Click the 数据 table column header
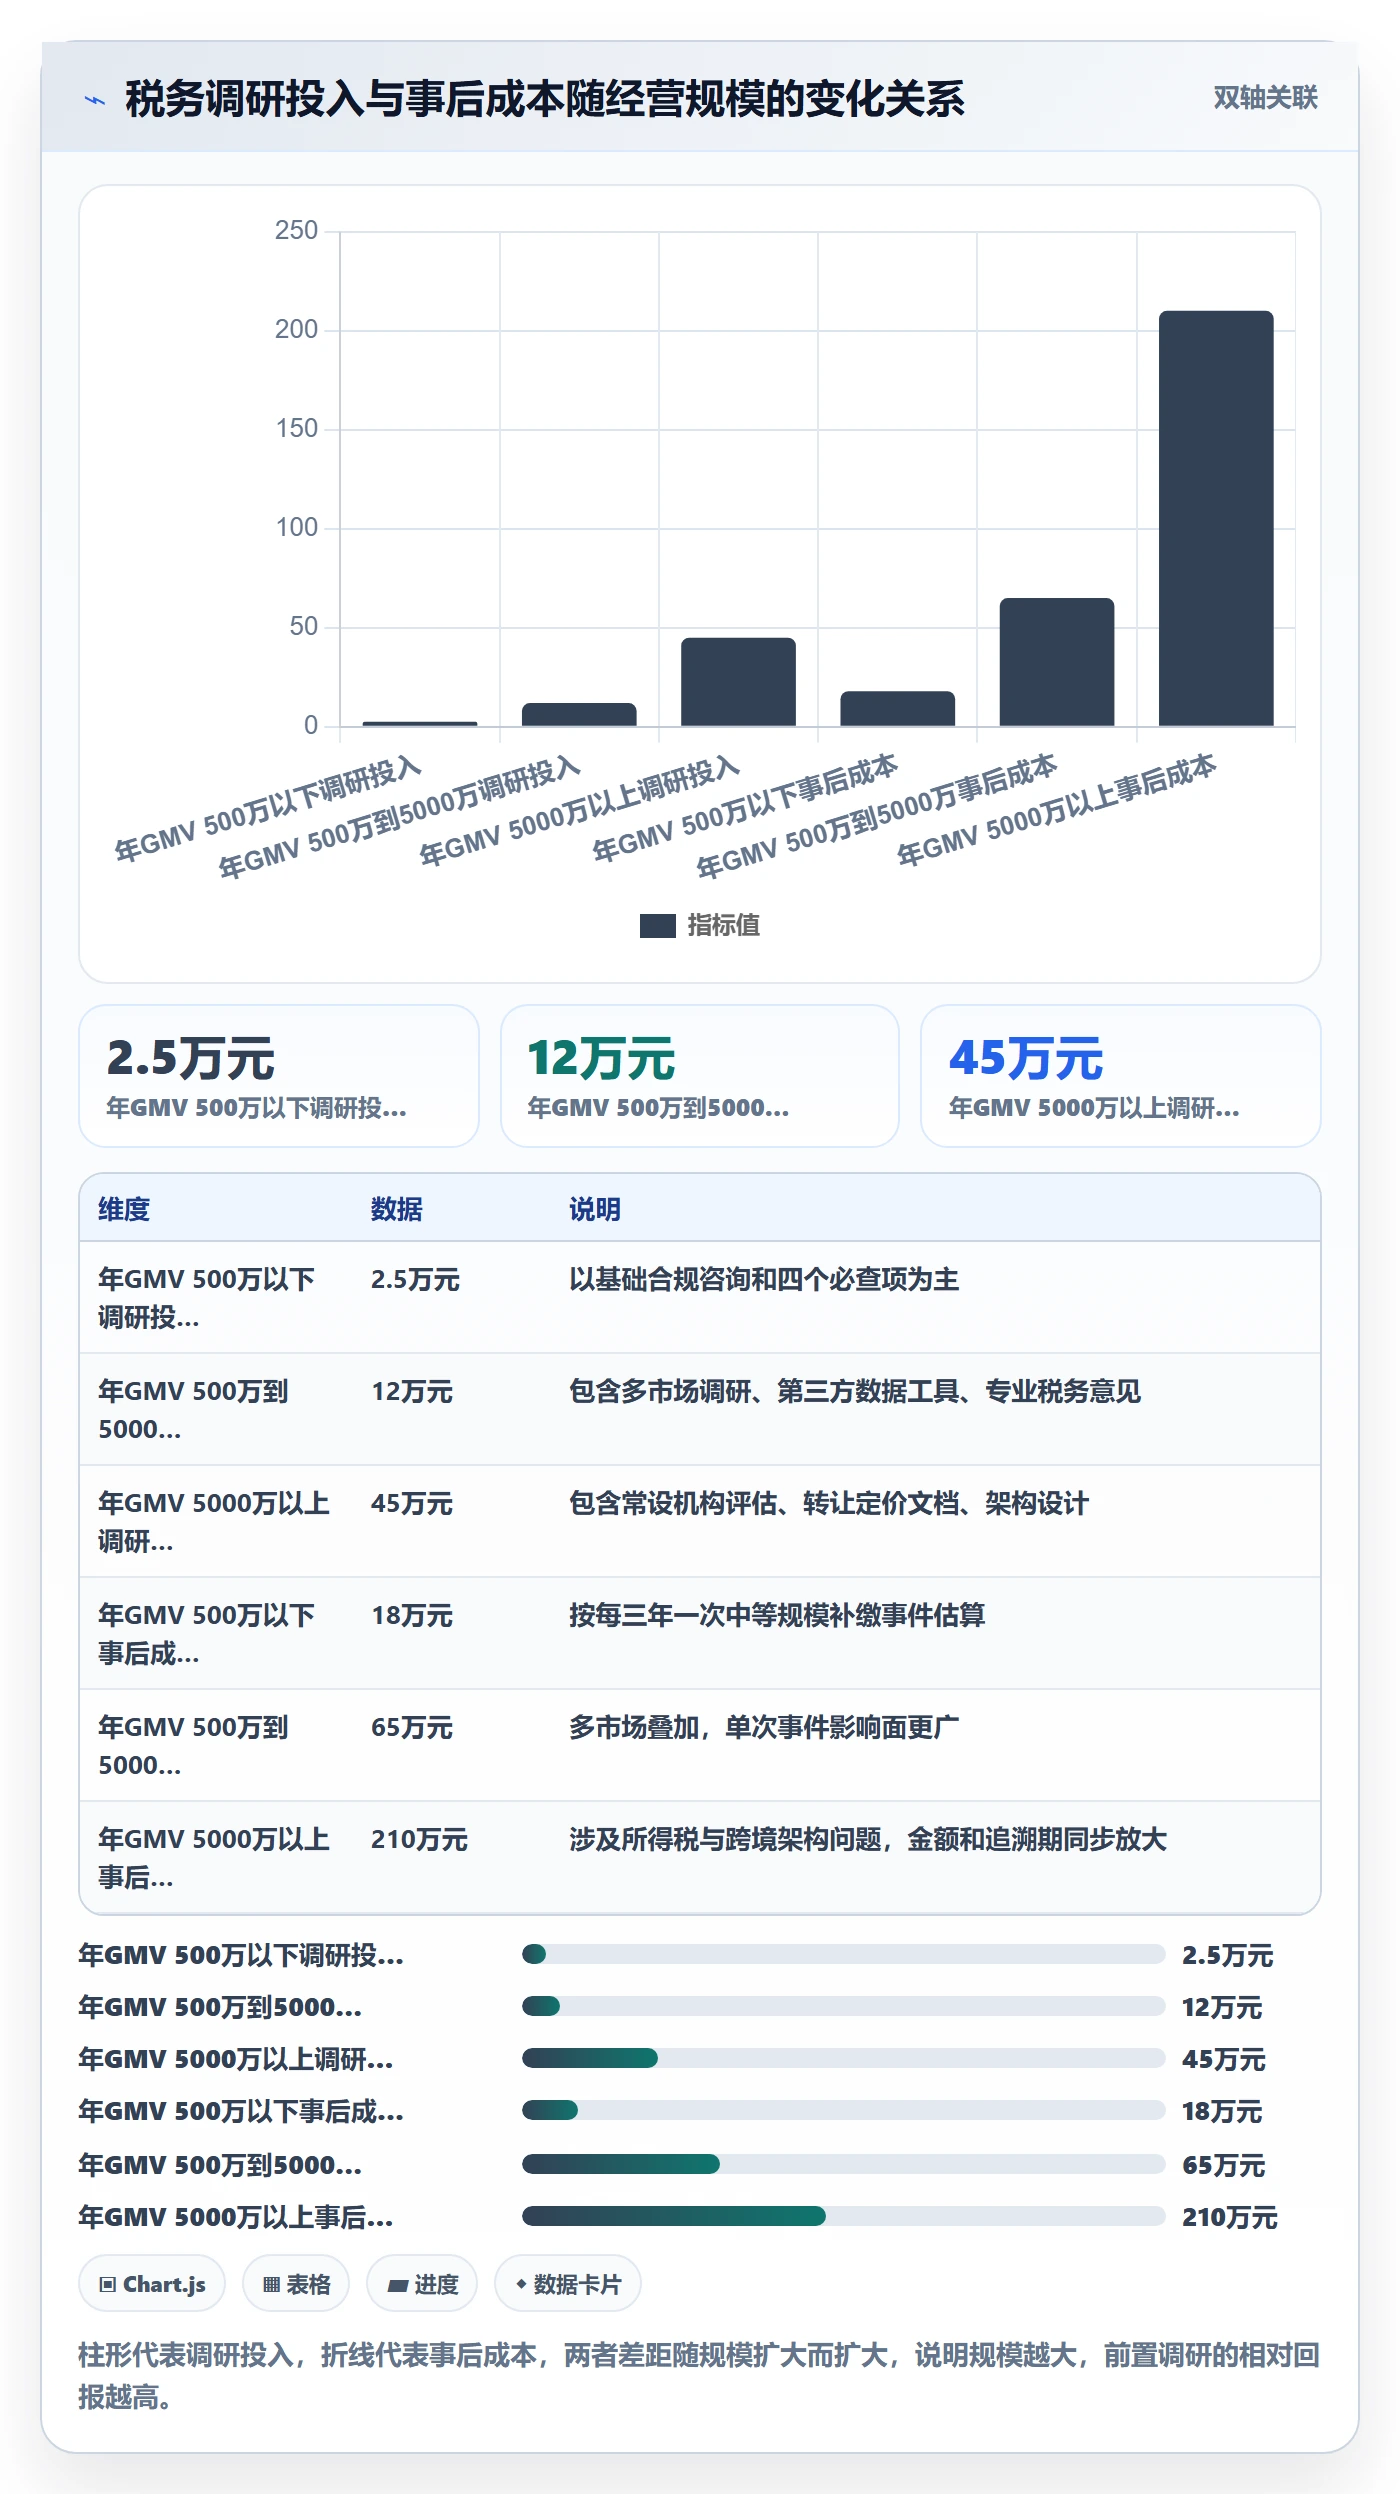This screenshot has width=1400, height=2494. [x=397, y=1209]
